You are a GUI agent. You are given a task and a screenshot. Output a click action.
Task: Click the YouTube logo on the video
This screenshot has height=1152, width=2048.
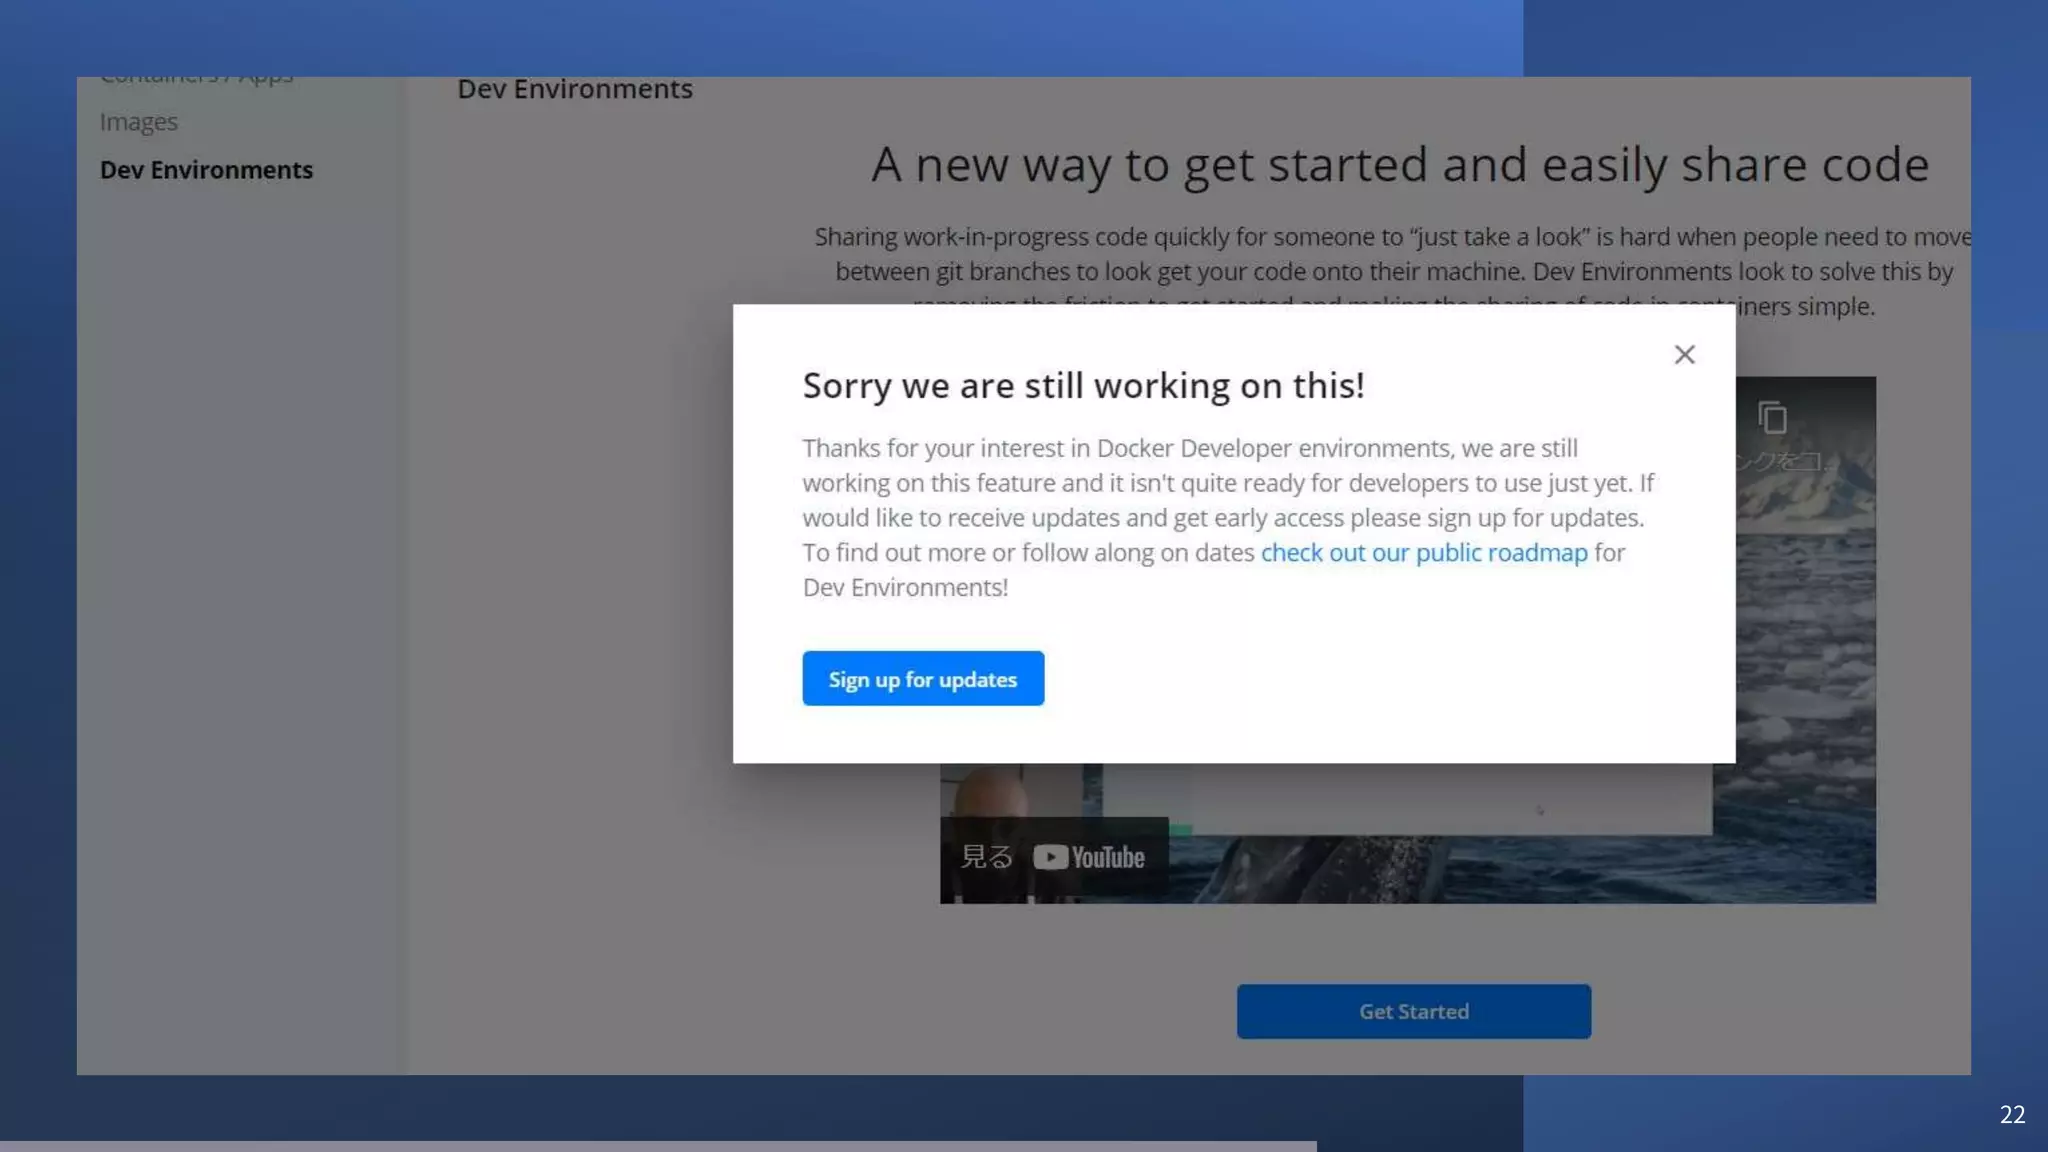click(x=1089, y=858)
